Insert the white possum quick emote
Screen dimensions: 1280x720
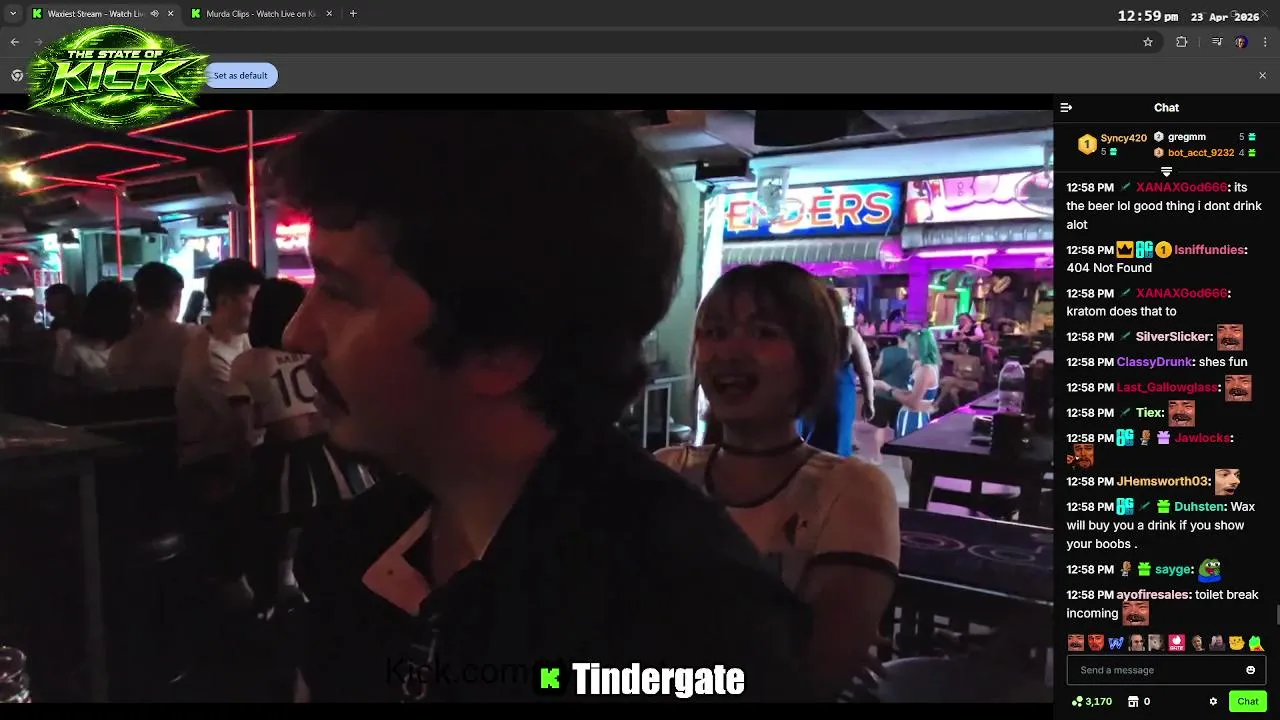[1156, 642]
